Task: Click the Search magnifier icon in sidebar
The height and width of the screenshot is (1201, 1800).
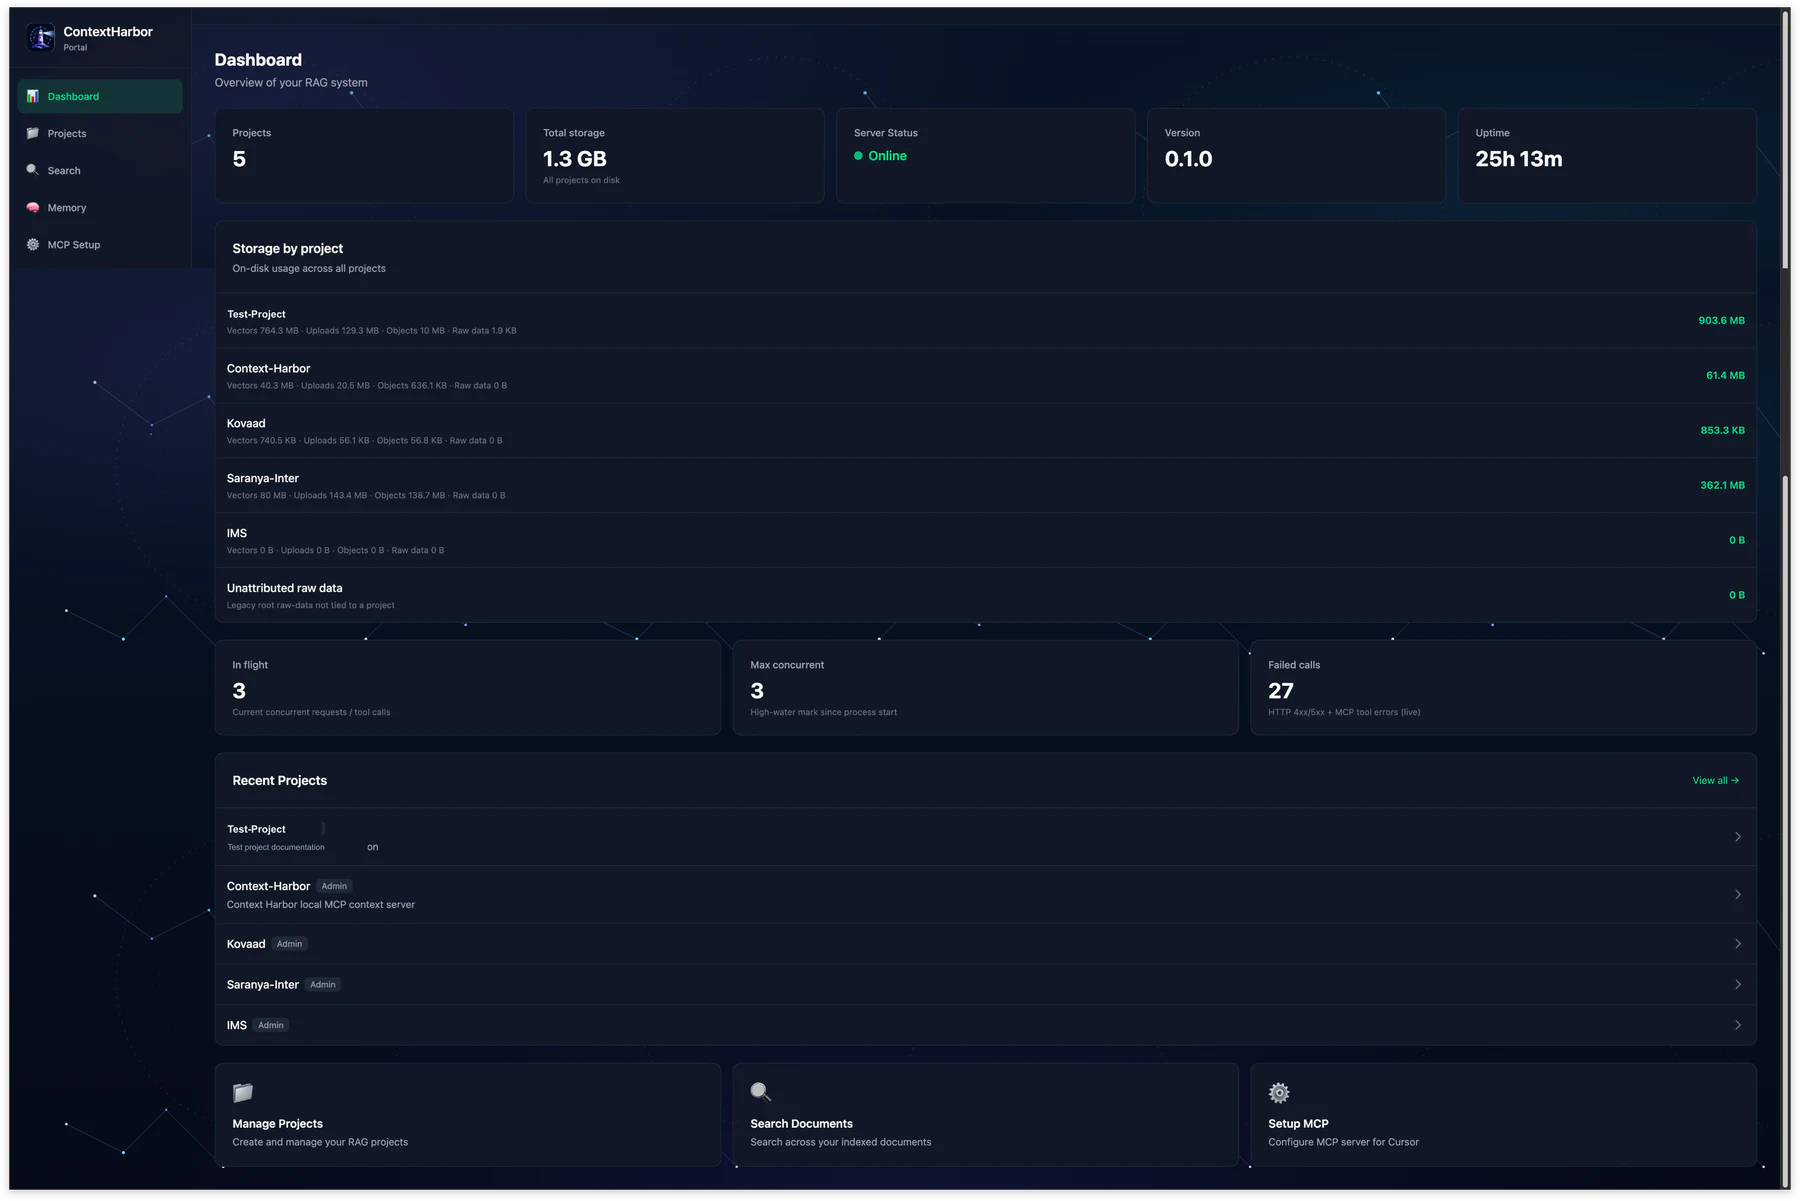Action: pos(33,170)
